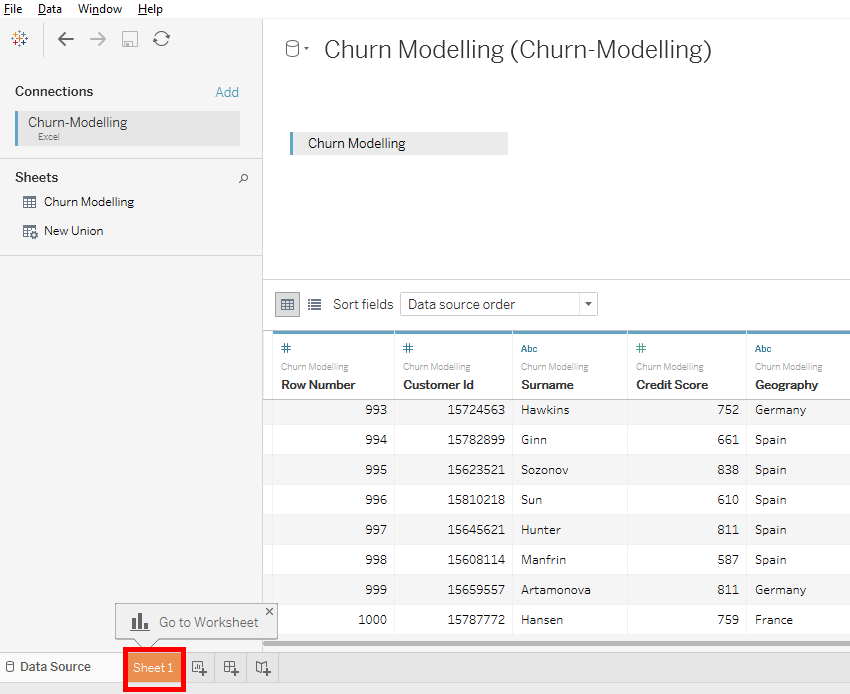
Task: Select the New Union item
Action: [x=73, y=231]
